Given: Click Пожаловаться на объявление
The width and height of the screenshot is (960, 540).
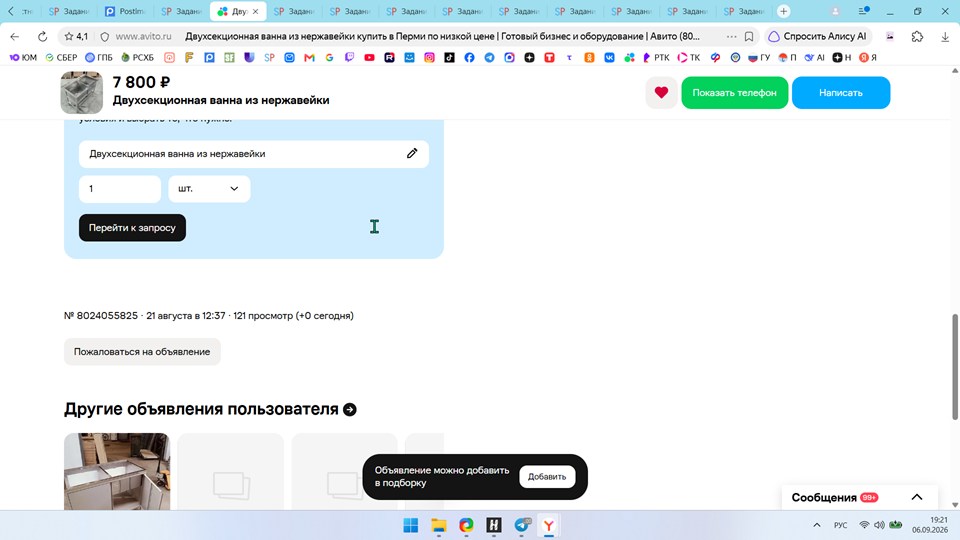Looking at the screenshot, I should coord(142,352).
